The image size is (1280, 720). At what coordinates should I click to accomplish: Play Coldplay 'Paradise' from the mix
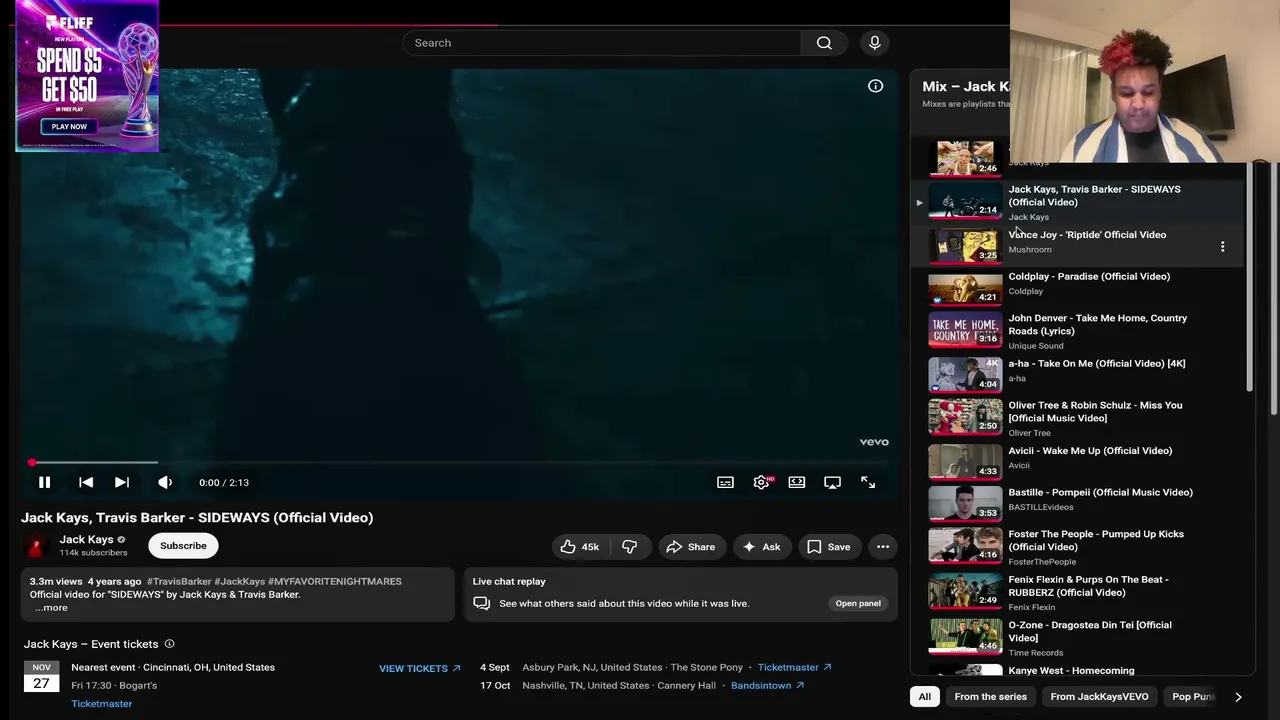965,287
